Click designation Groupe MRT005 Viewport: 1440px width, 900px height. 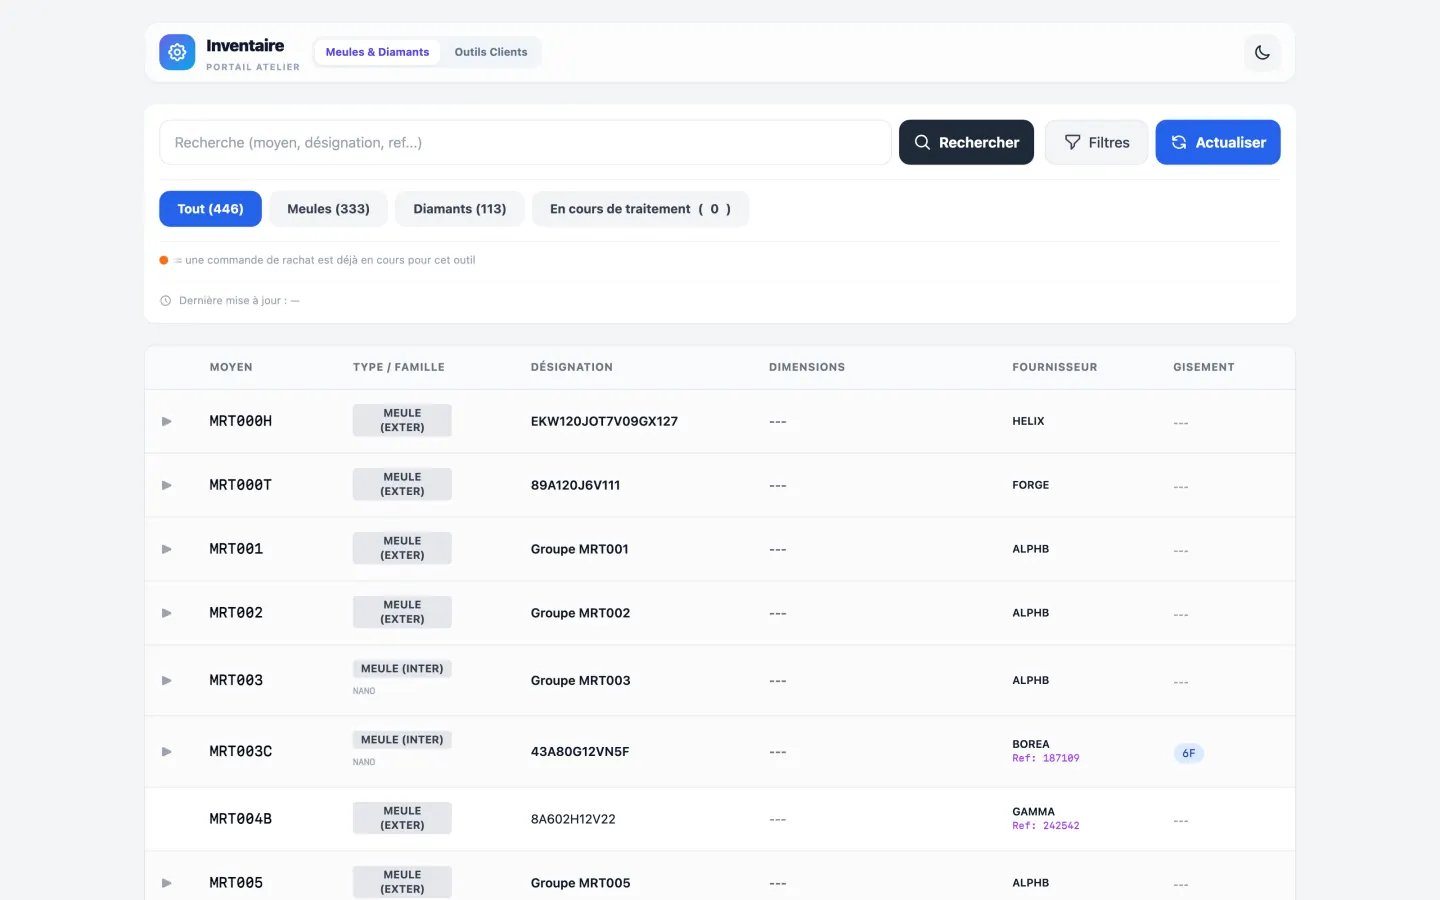click(x=580, y=883)
